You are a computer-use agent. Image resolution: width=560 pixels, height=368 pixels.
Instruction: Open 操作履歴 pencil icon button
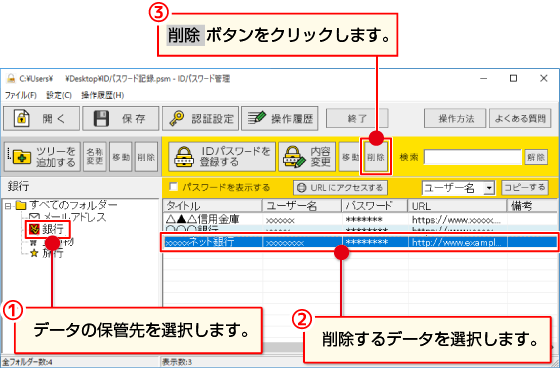(x=280, y=118)
